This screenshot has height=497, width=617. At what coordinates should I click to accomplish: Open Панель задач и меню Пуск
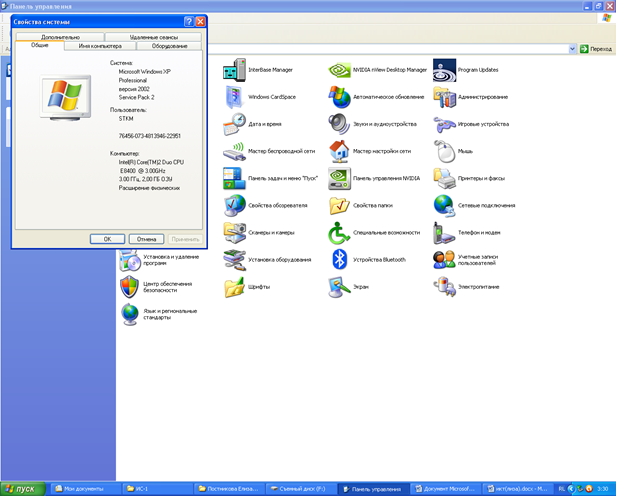235,178
